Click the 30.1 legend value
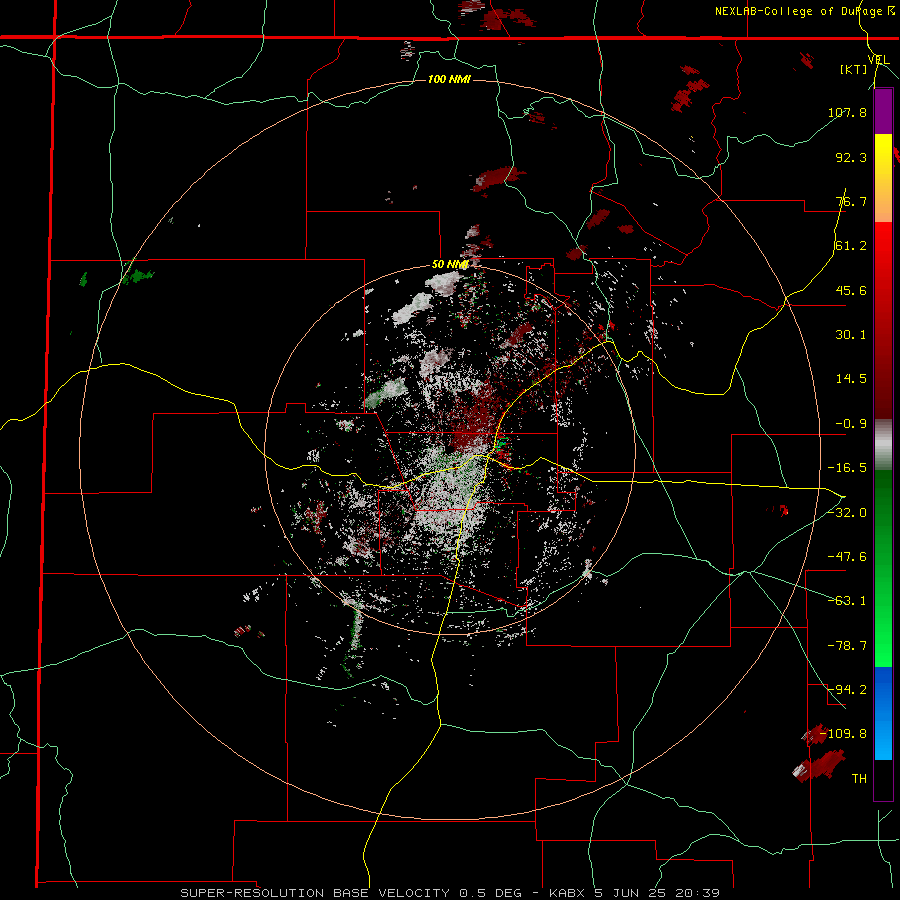This screenshot has height=900, width=900. 851,335
